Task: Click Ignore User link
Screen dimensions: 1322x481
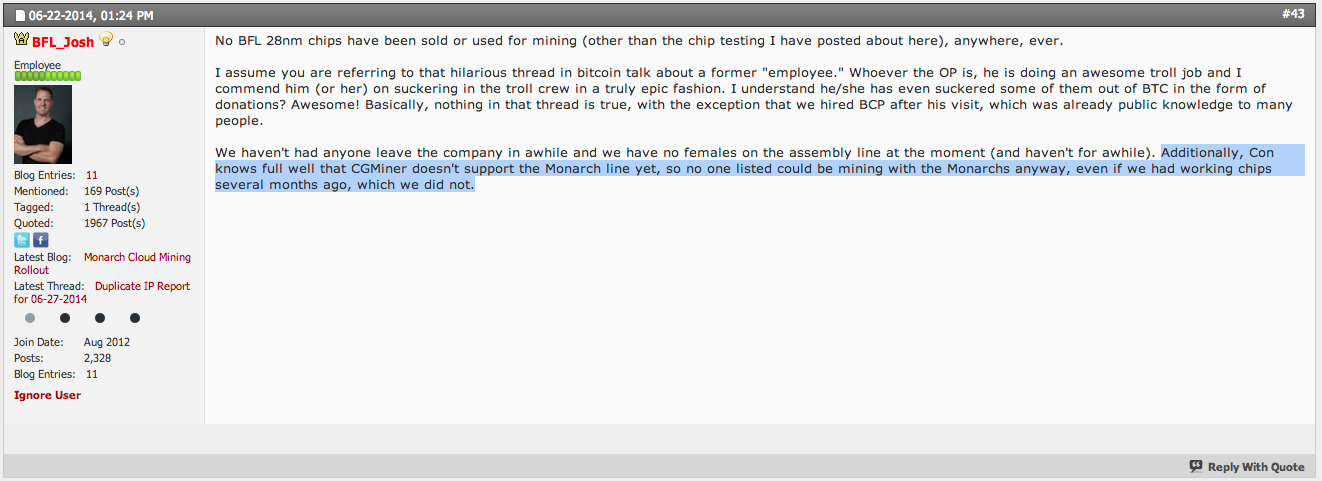Action: click(47, 395)
